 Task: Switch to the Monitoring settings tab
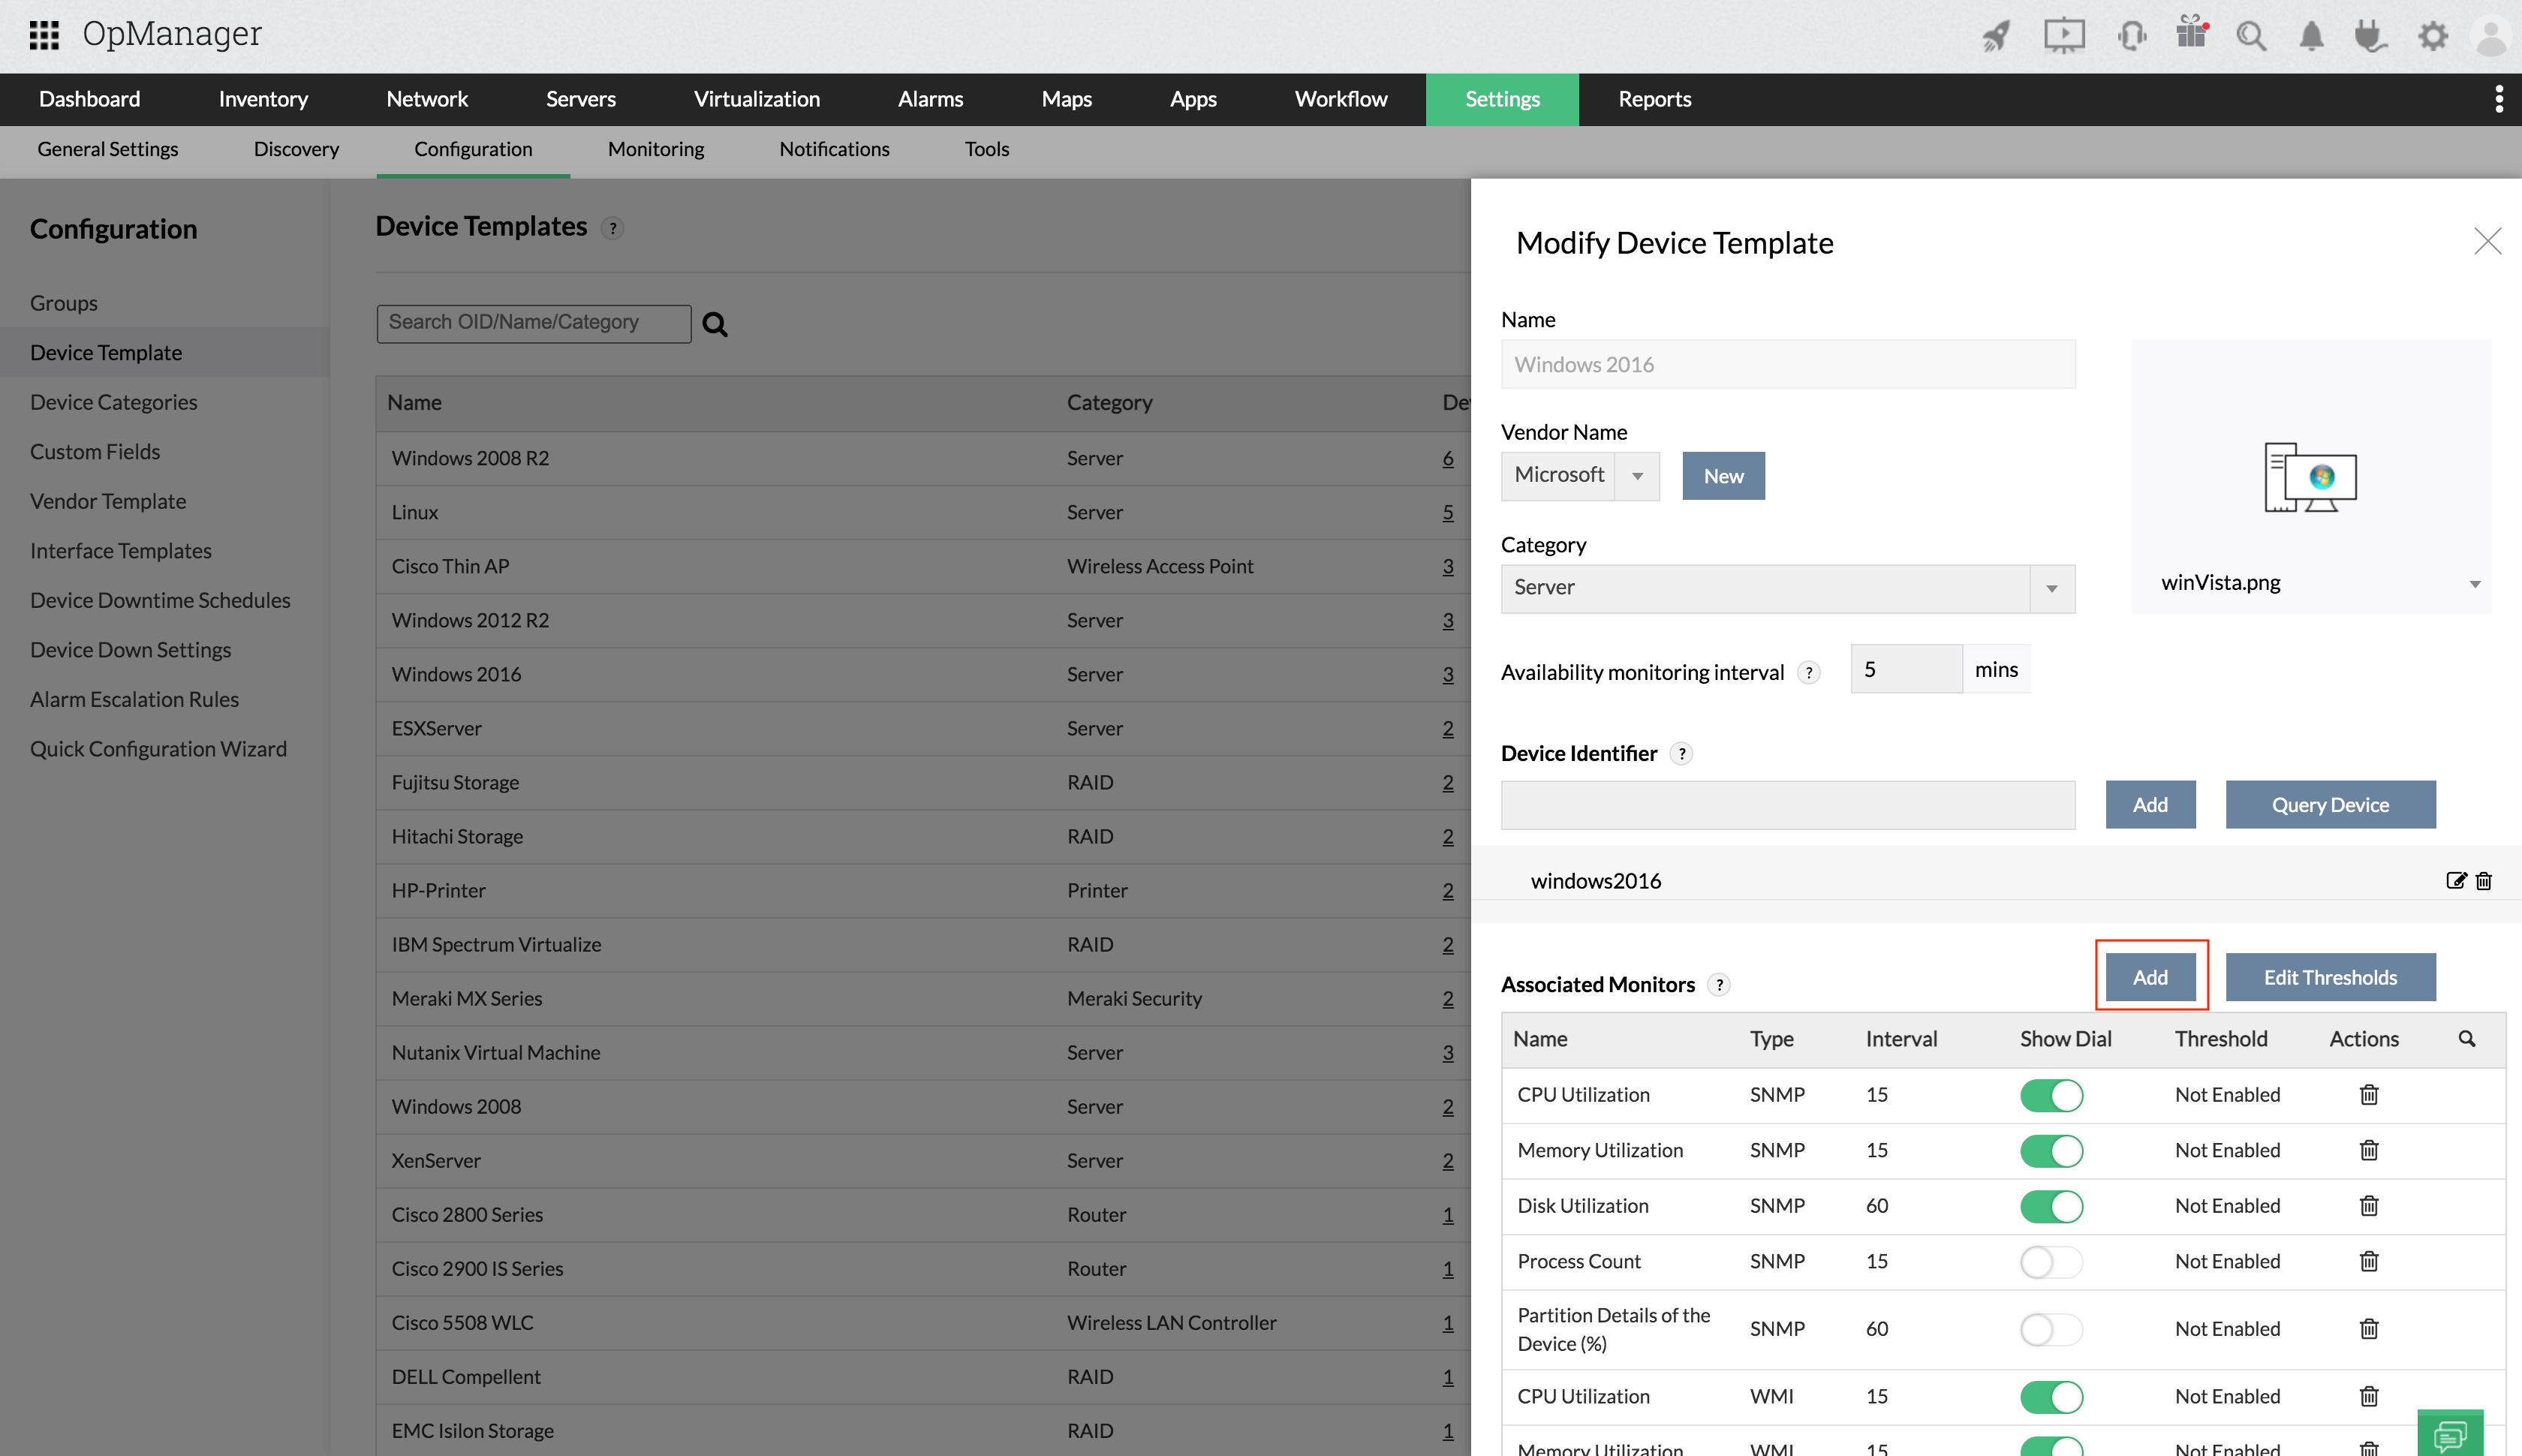(x=655, y=149)
